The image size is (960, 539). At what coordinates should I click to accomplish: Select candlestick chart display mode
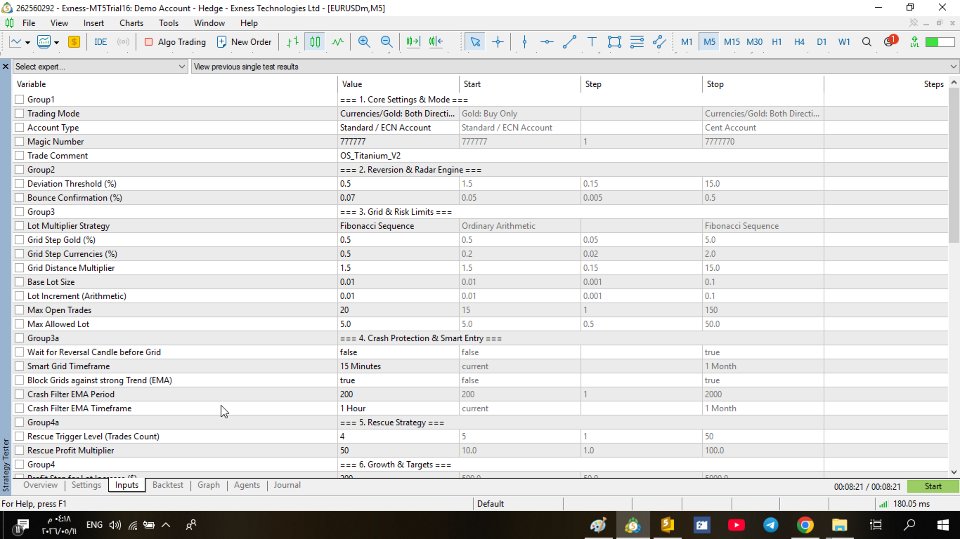click(x=315, y=42)
